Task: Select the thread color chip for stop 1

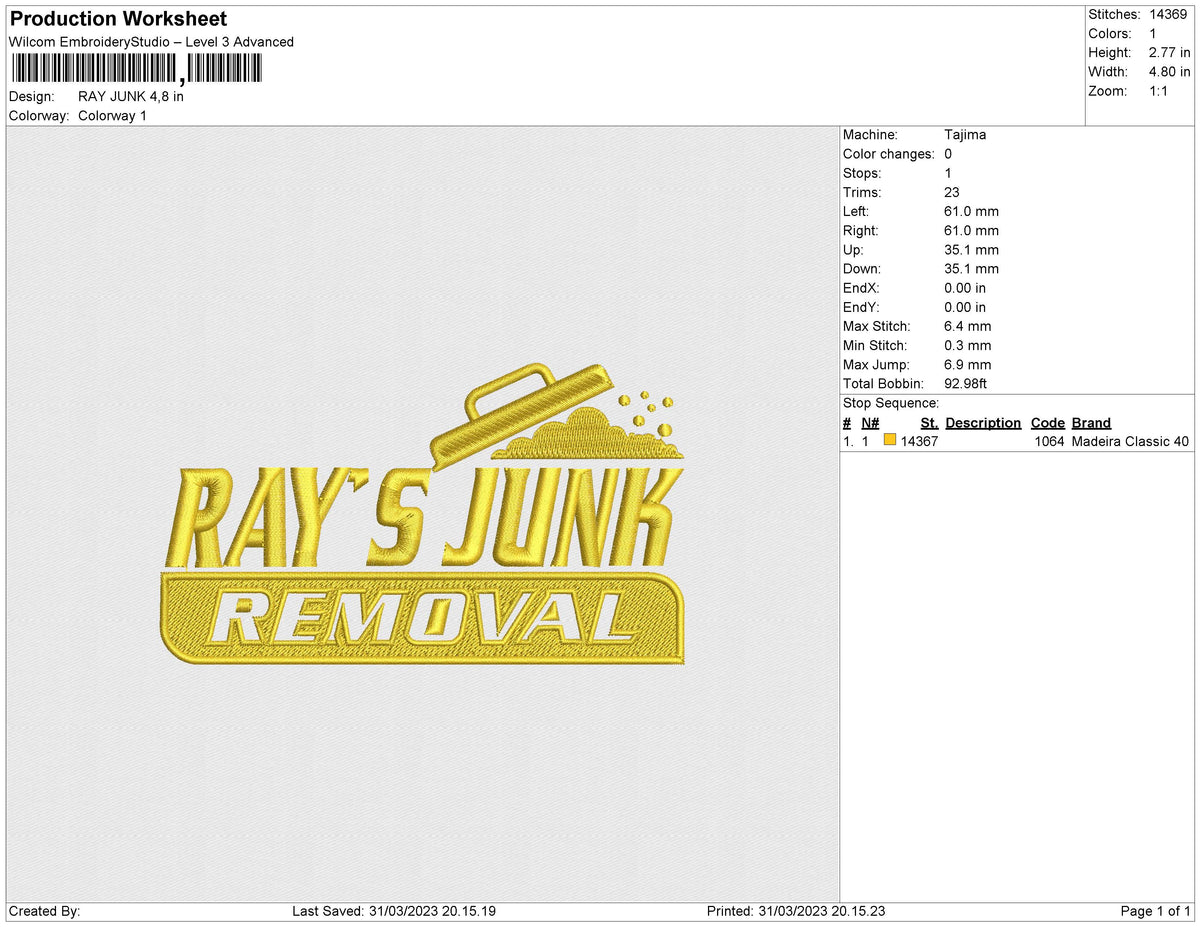Action: (889, 440)
